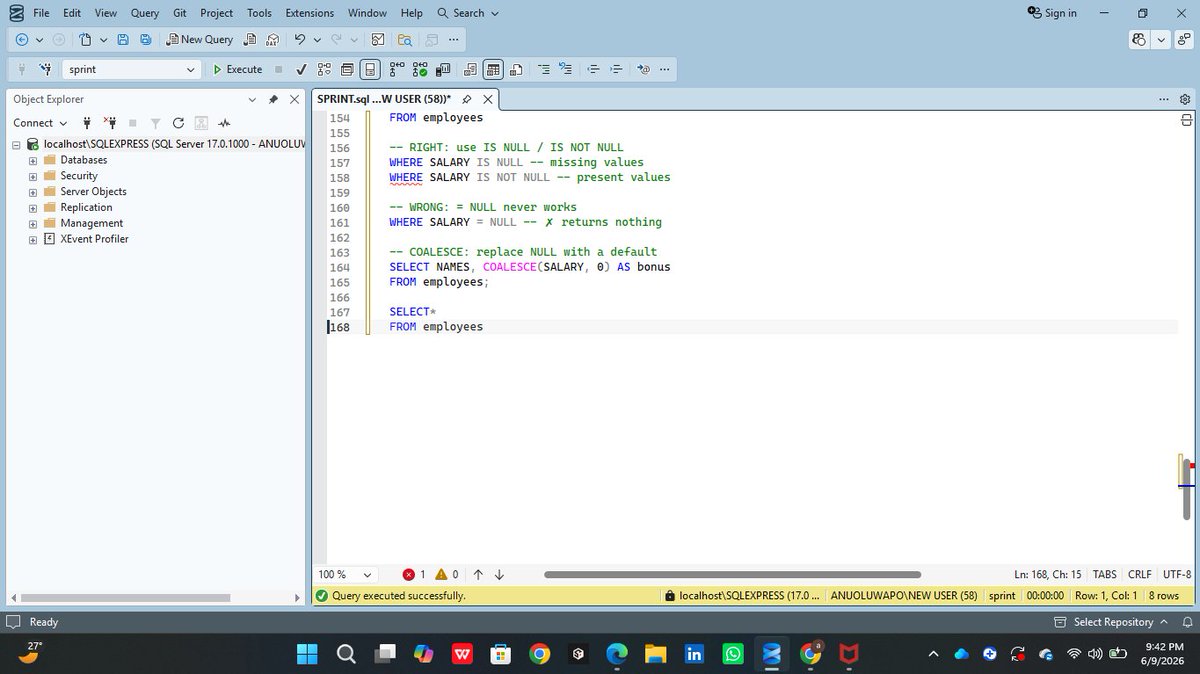The height and width of the screenshot is (674, 1200).
Task: Open the Tools menu
Action: point(259,13)
